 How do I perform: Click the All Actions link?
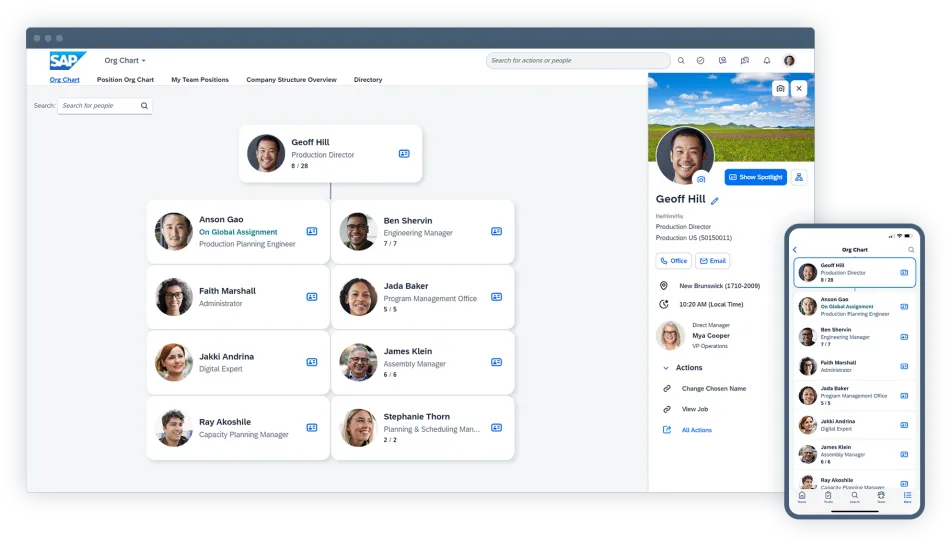click(697, 430)
